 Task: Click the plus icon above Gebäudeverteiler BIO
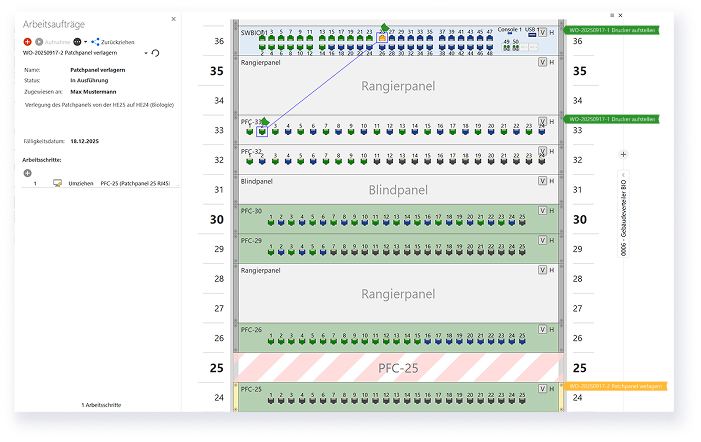(x=623, y=154)
